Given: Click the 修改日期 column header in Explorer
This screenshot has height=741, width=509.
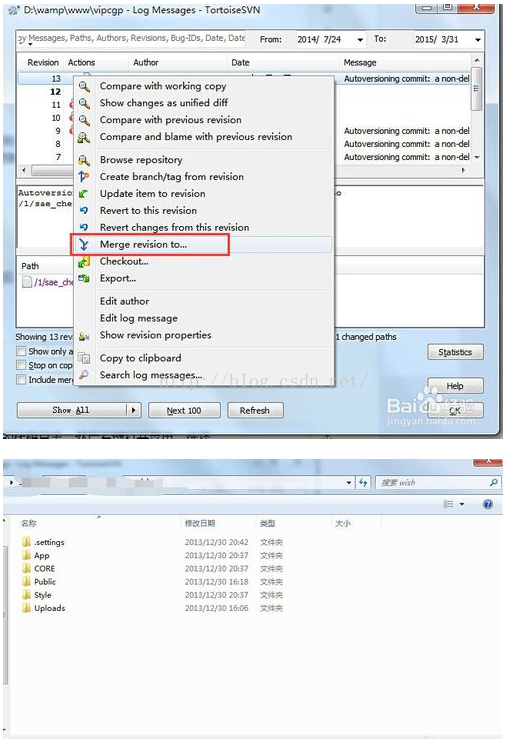Looking at the screenshot, I should coord(217,523).
